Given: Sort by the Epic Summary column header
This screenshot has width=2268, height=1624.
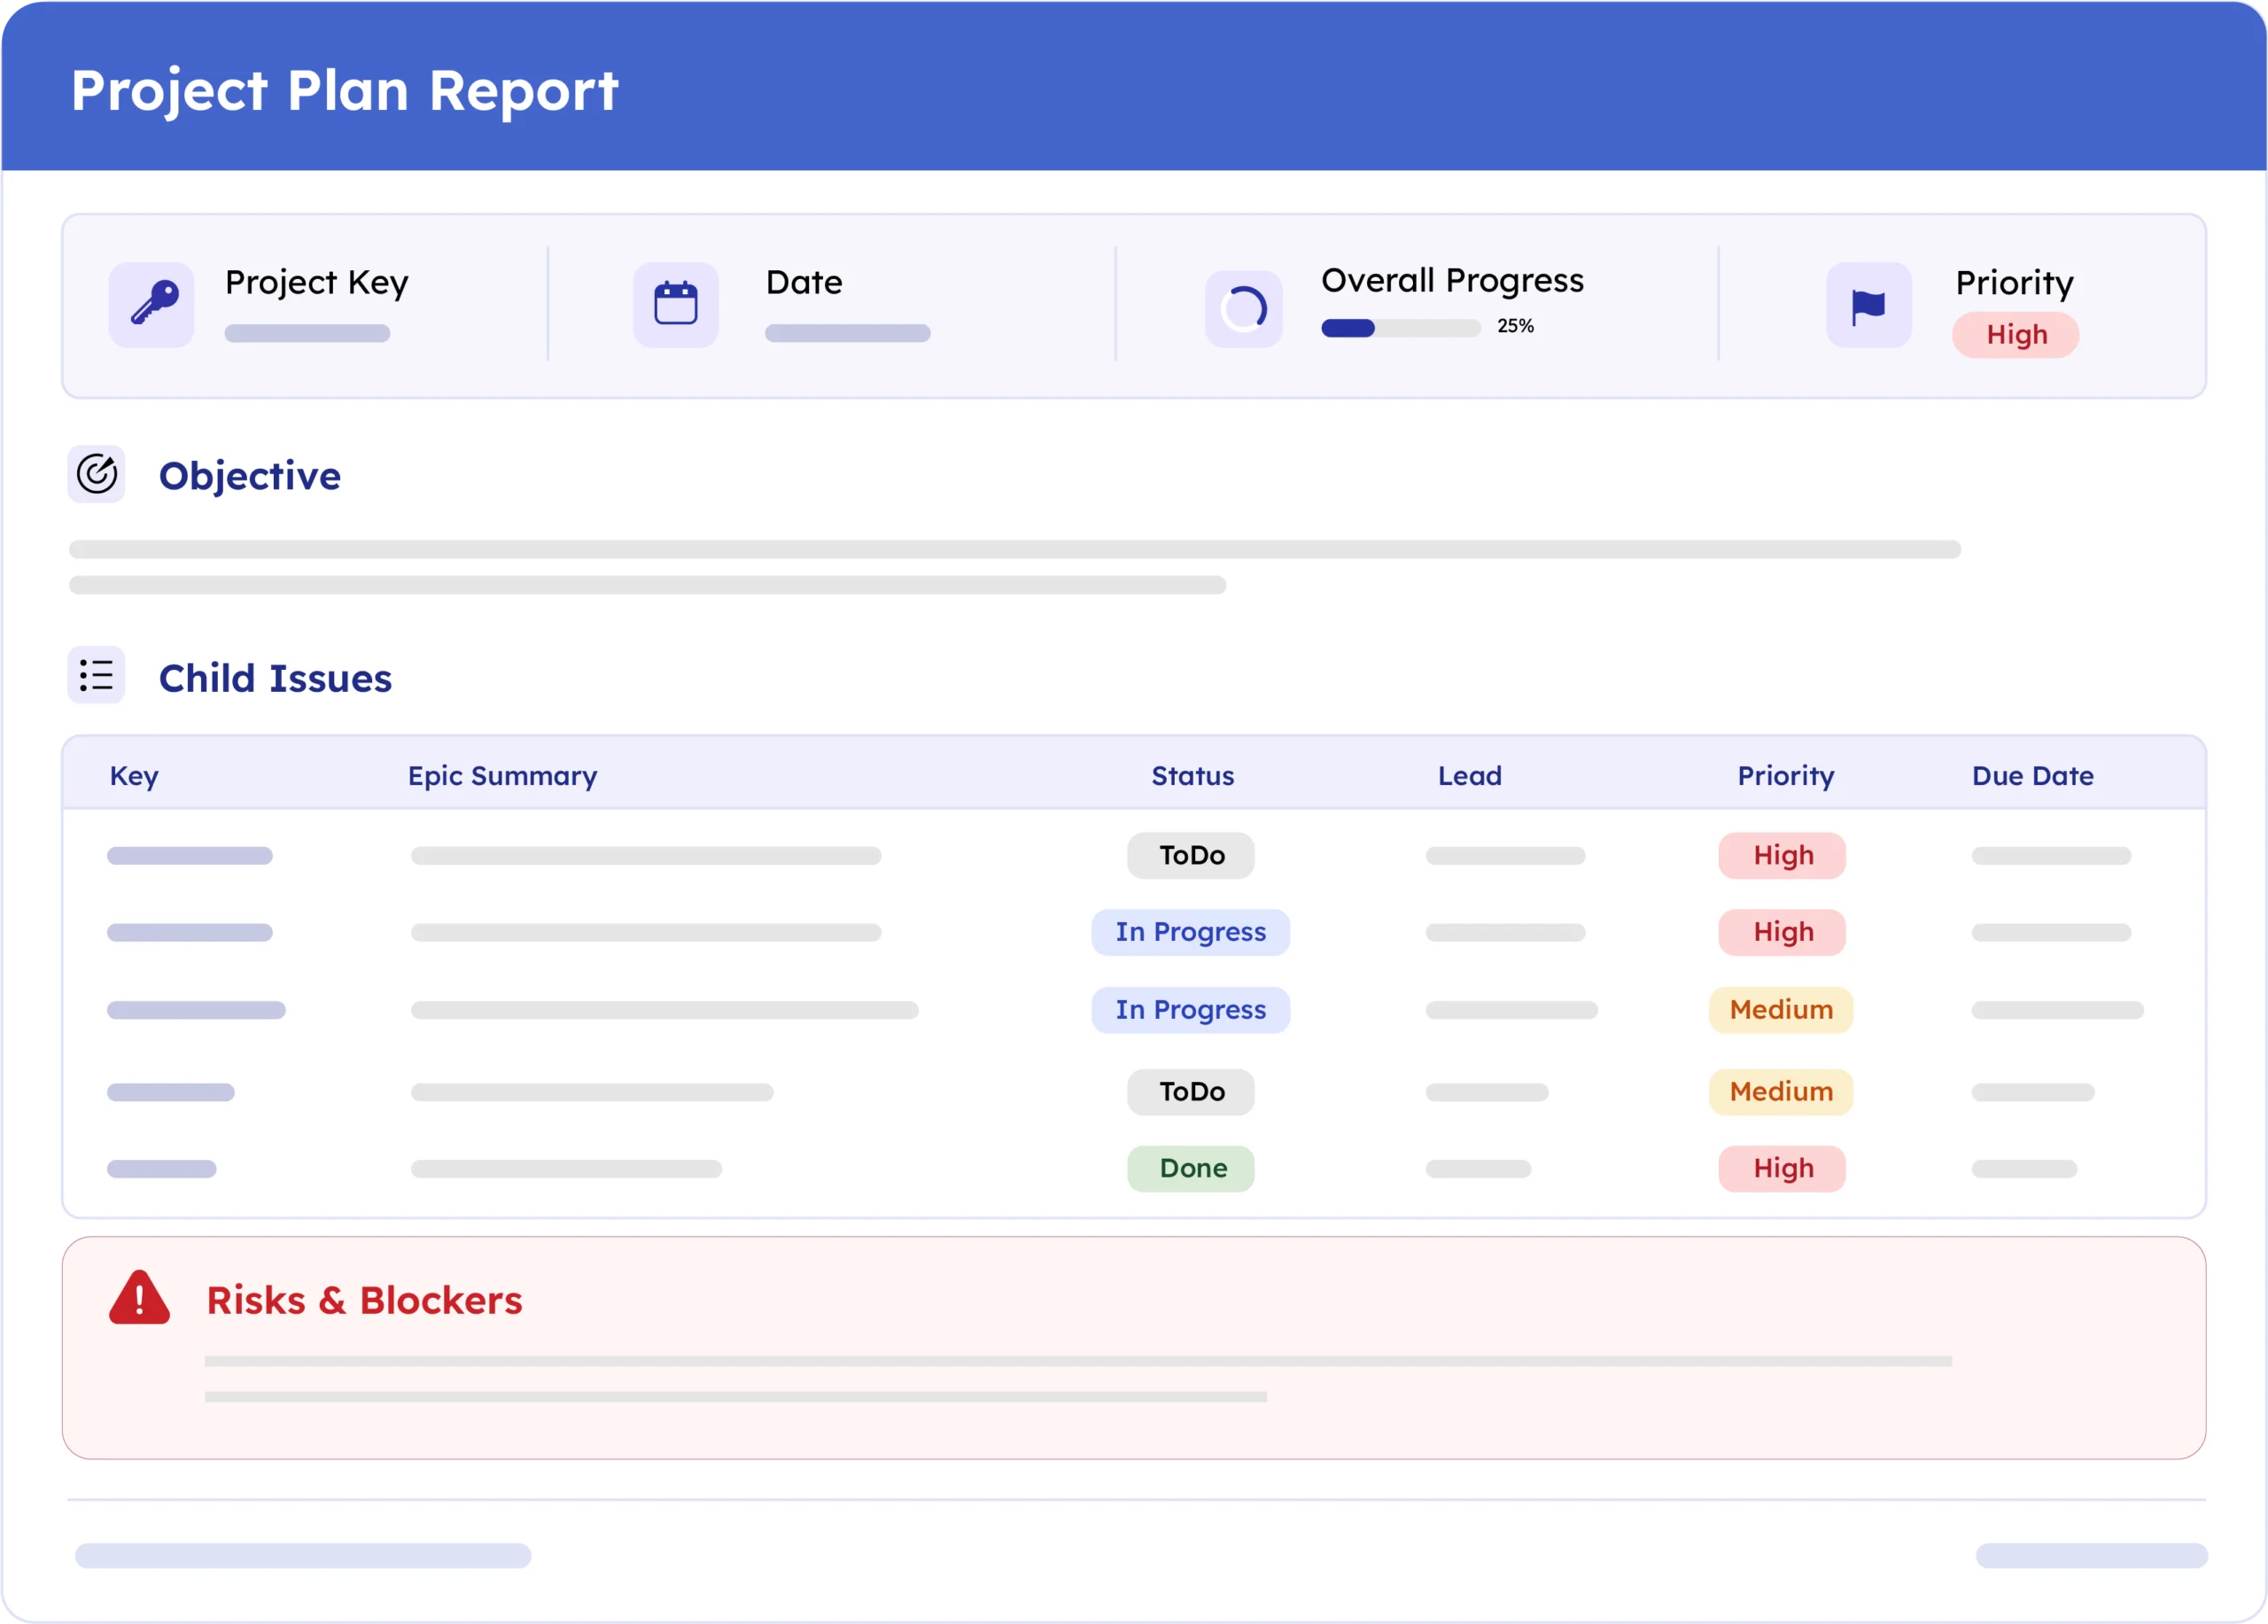Looking at the screenshot, I should pos(502,776).
